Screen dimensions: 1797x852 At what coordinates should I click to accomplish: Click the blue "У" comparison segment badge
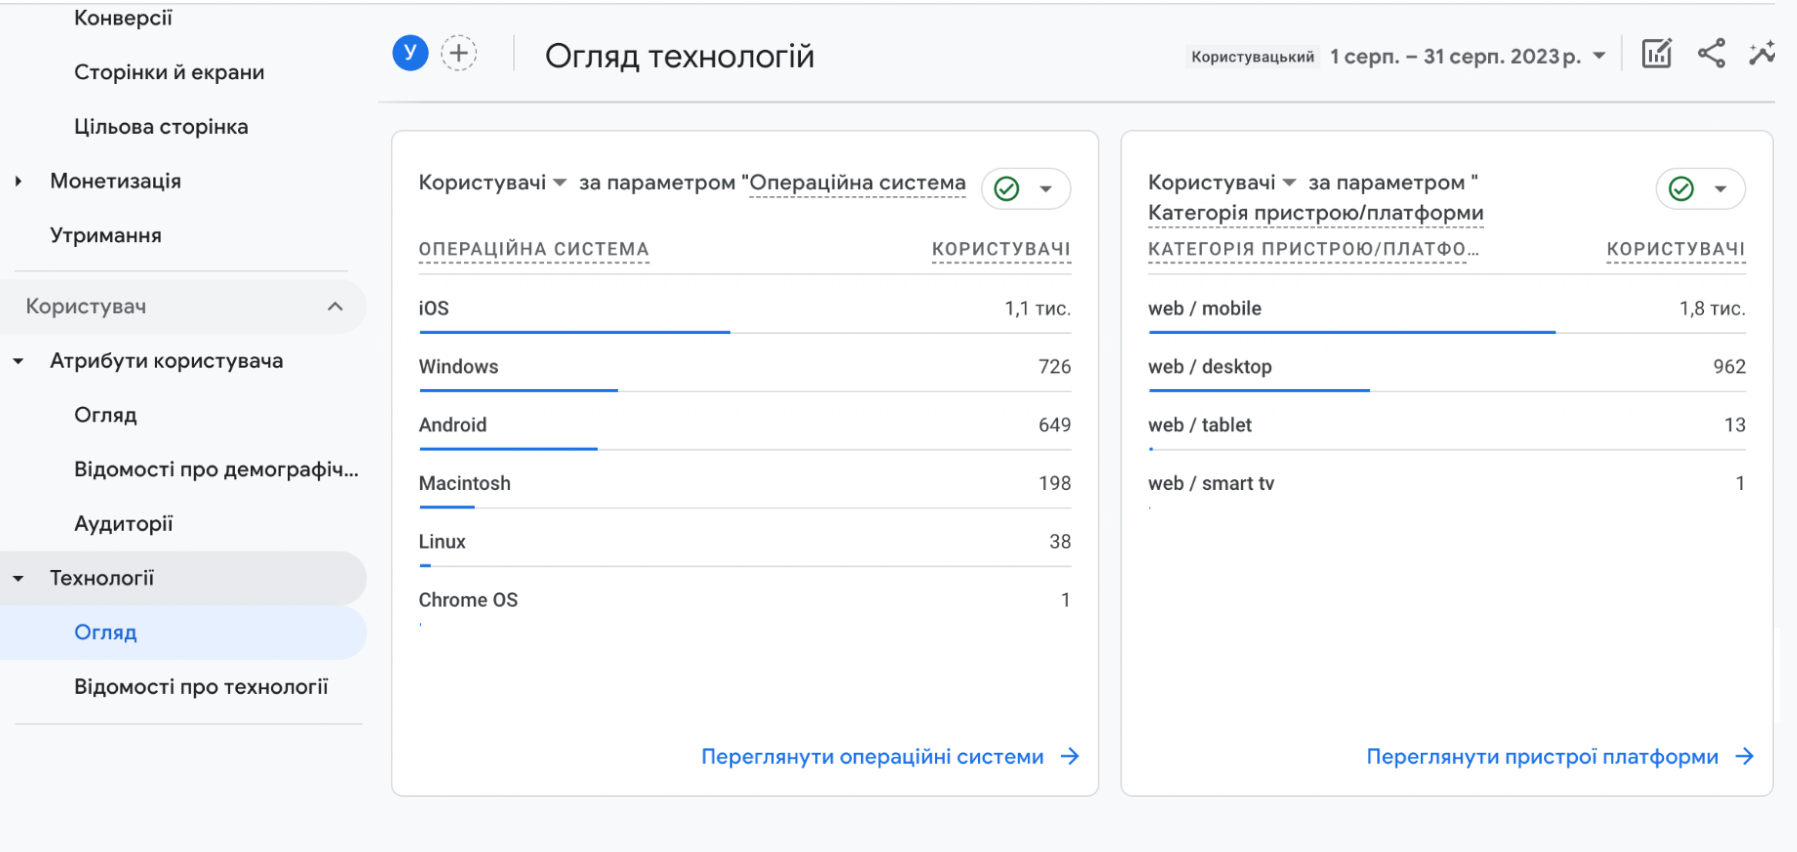click(410, 53)
